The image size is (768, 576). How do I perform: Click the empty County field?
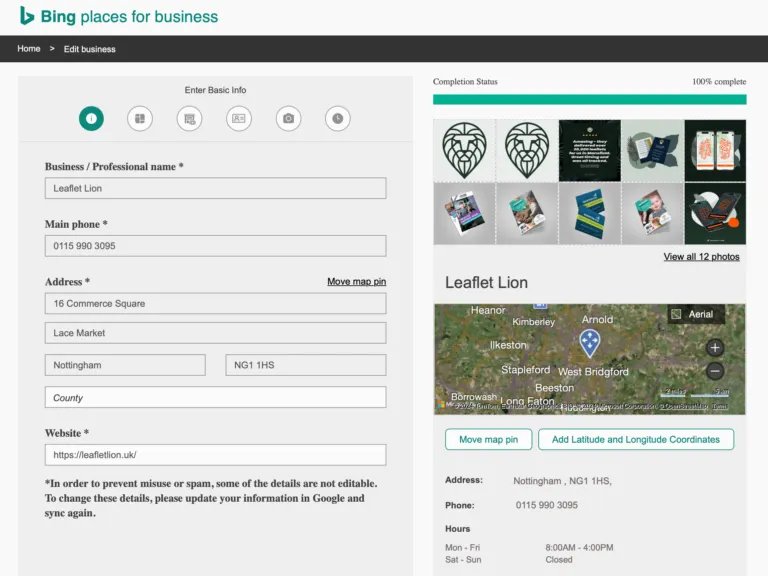[215, 398]
